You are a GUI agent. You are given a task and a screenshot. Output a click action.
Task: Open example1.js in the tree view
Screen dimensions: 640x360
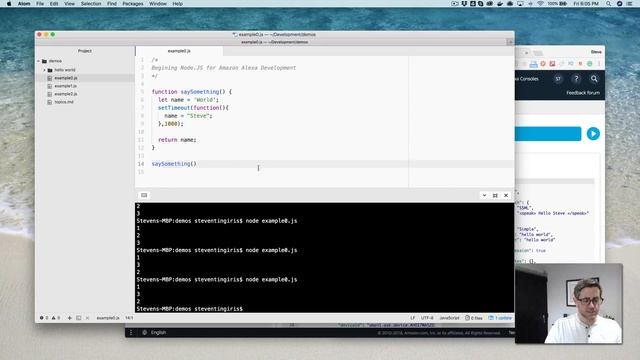(x=65, y=86)
